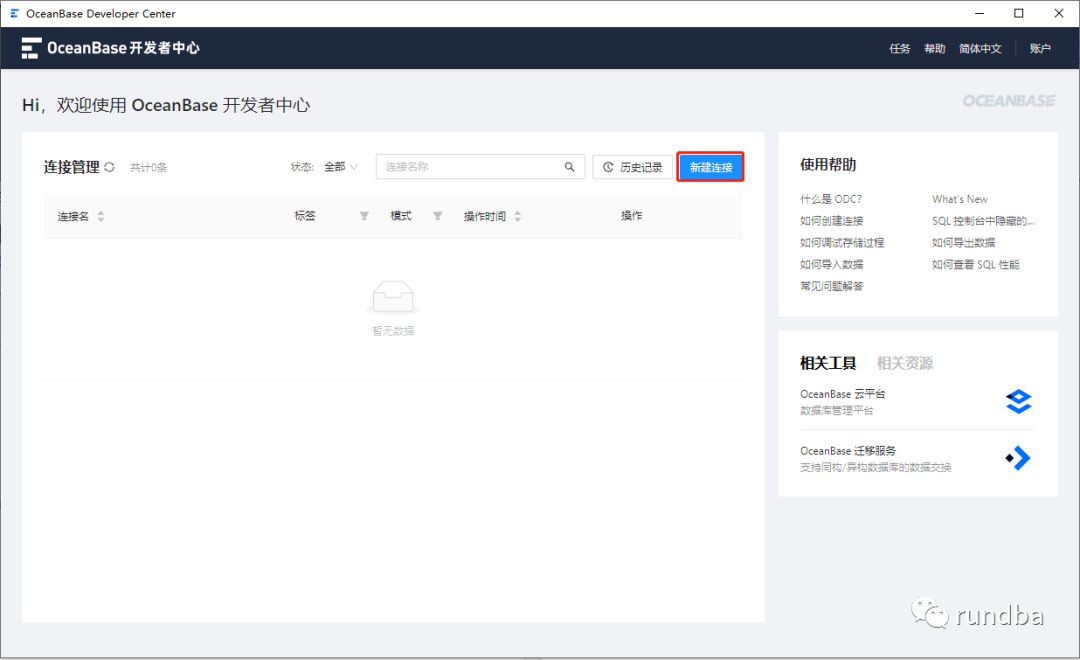Switch to the 相关资源 tab

tap(905, 363)
